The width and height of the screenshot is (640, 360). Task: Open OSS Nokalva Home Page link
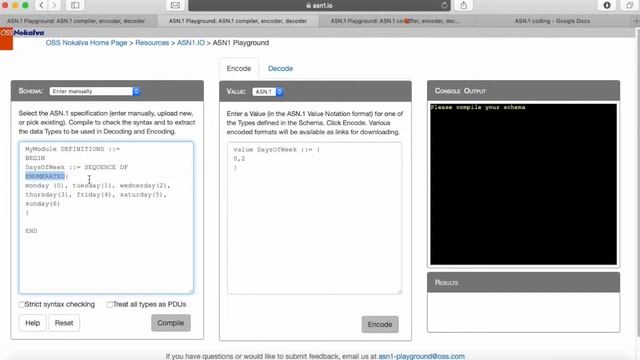(x=86, y=43)
